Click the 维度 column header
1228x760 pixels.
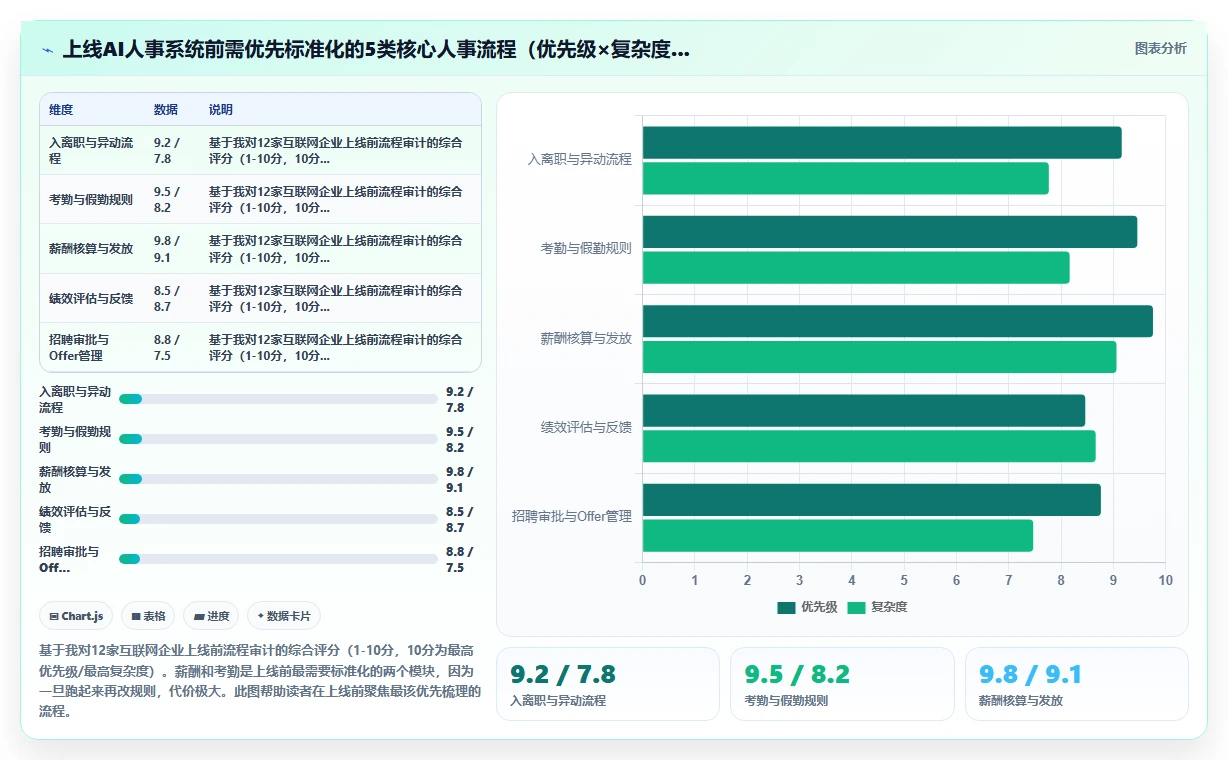point(61,110)
